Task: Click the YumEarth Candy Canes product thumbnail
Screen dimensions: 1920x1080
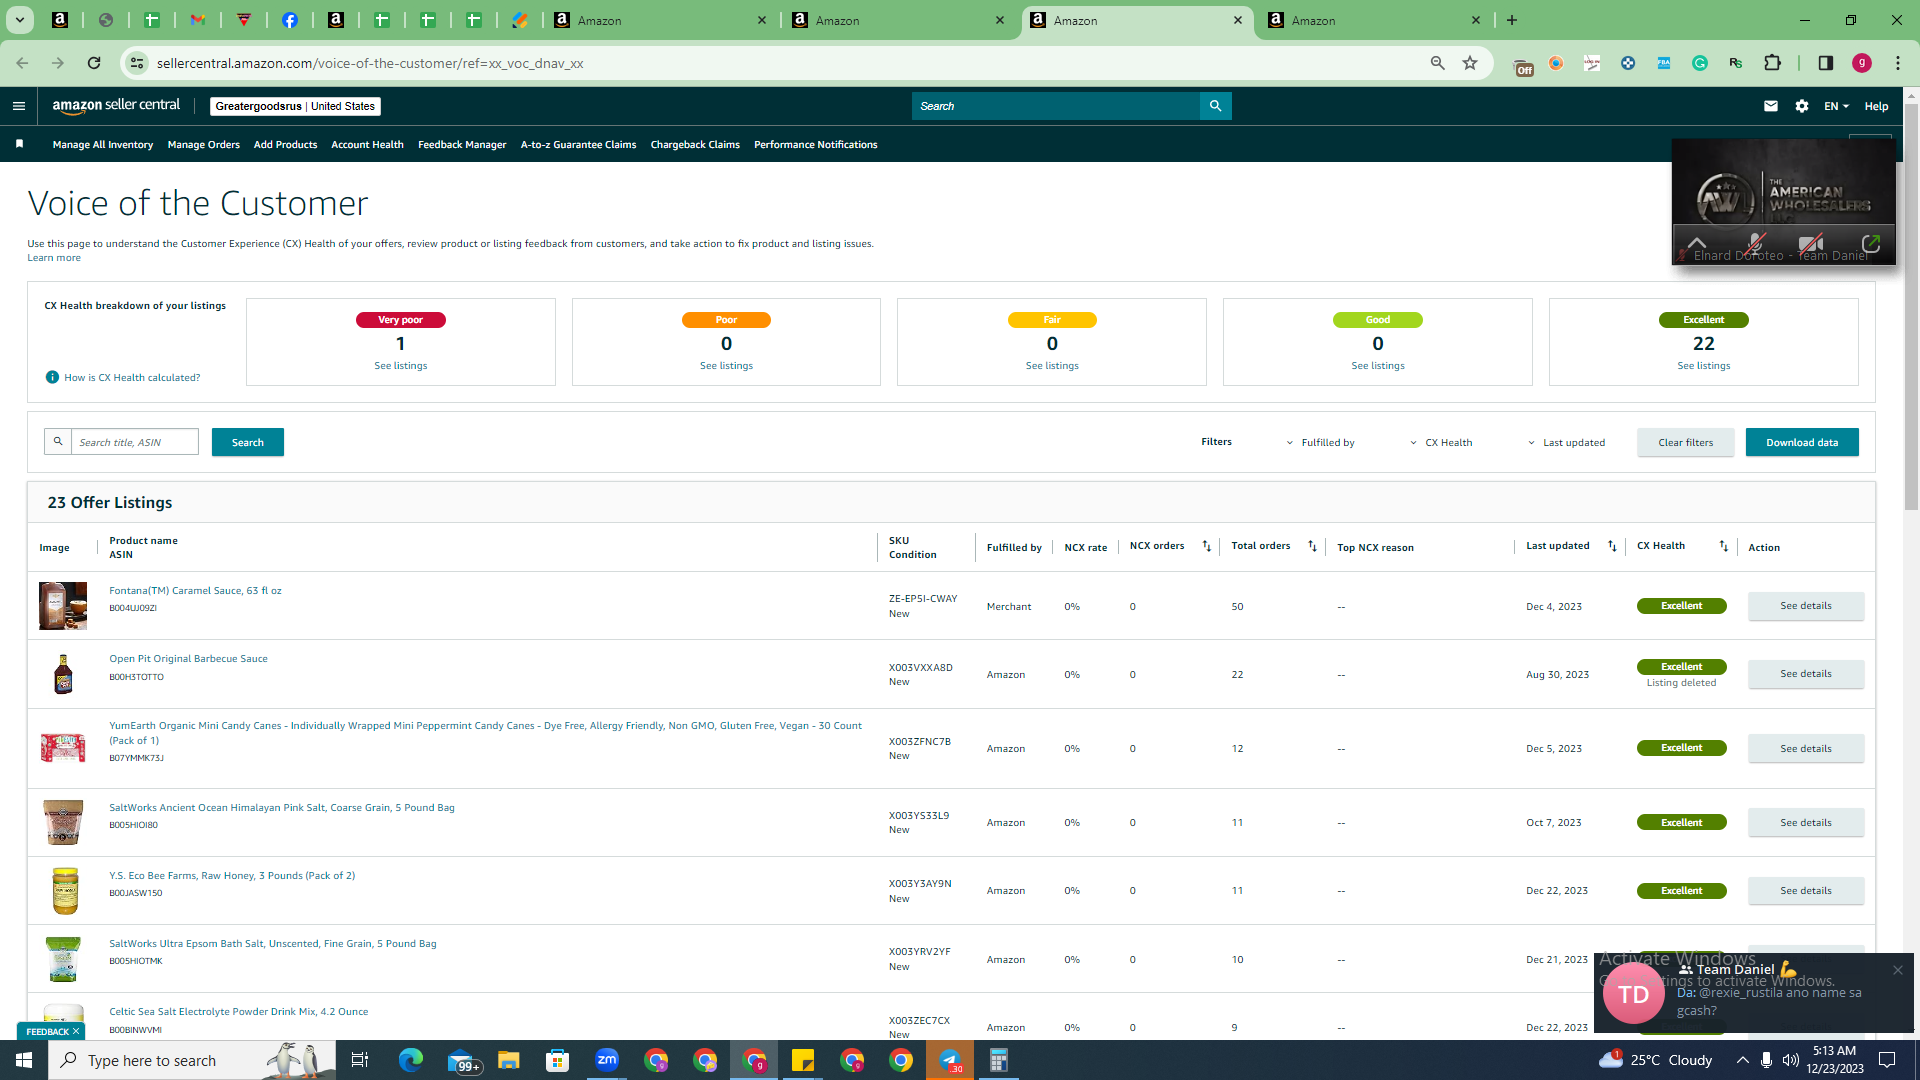Action: coord(63,748)
